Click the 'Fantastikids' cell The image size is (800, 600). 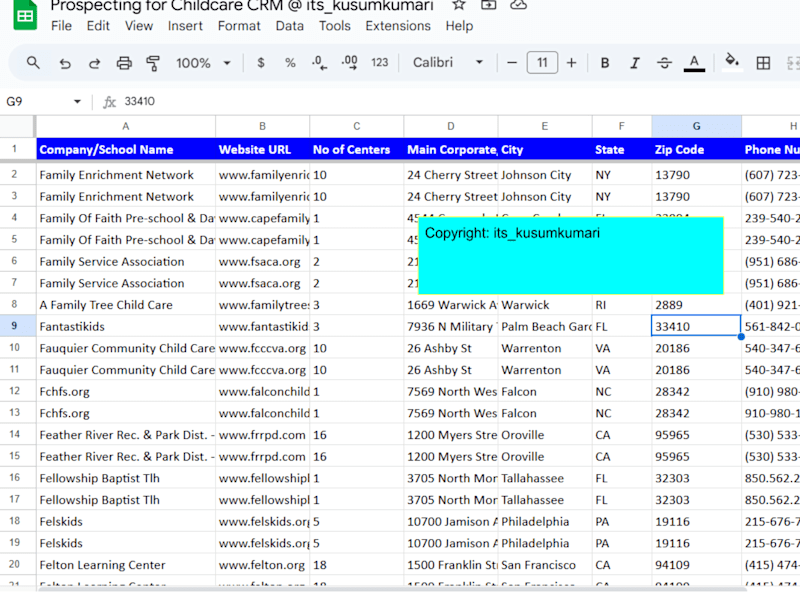pos(126,327)
